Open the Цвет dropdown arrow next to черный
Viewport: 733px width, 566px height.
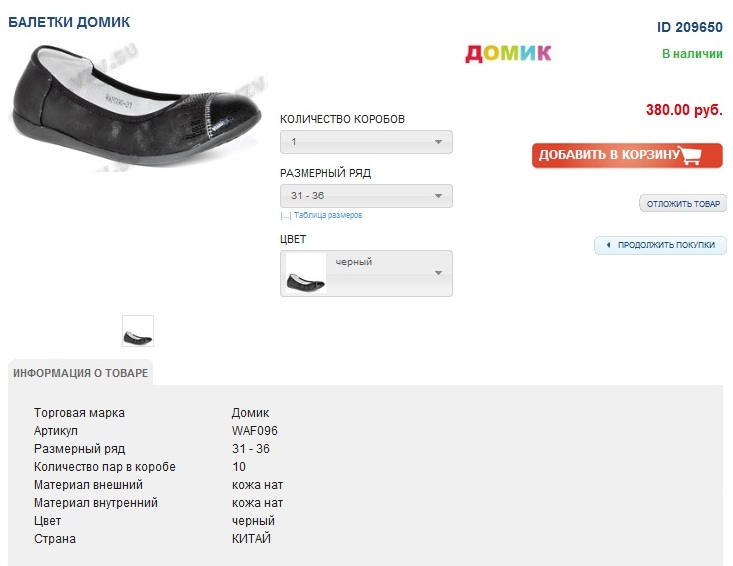[x=438, y=273]
